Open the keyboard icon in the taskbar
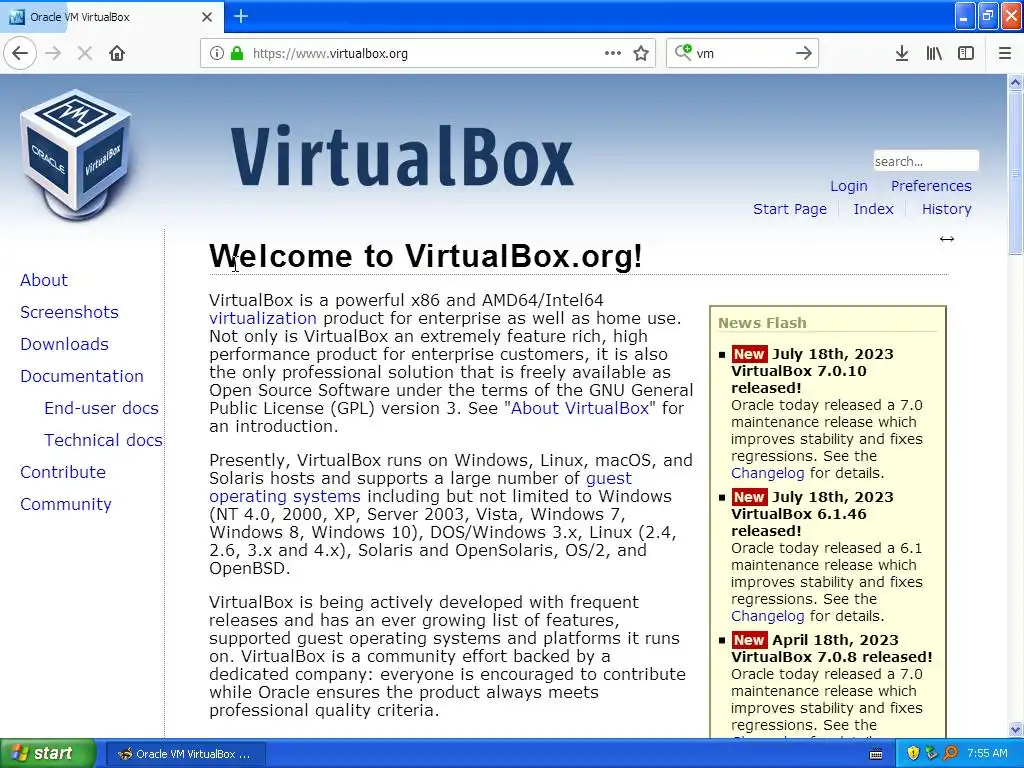The height and width of the screenshot is (768, 1024). pos(876,754)
